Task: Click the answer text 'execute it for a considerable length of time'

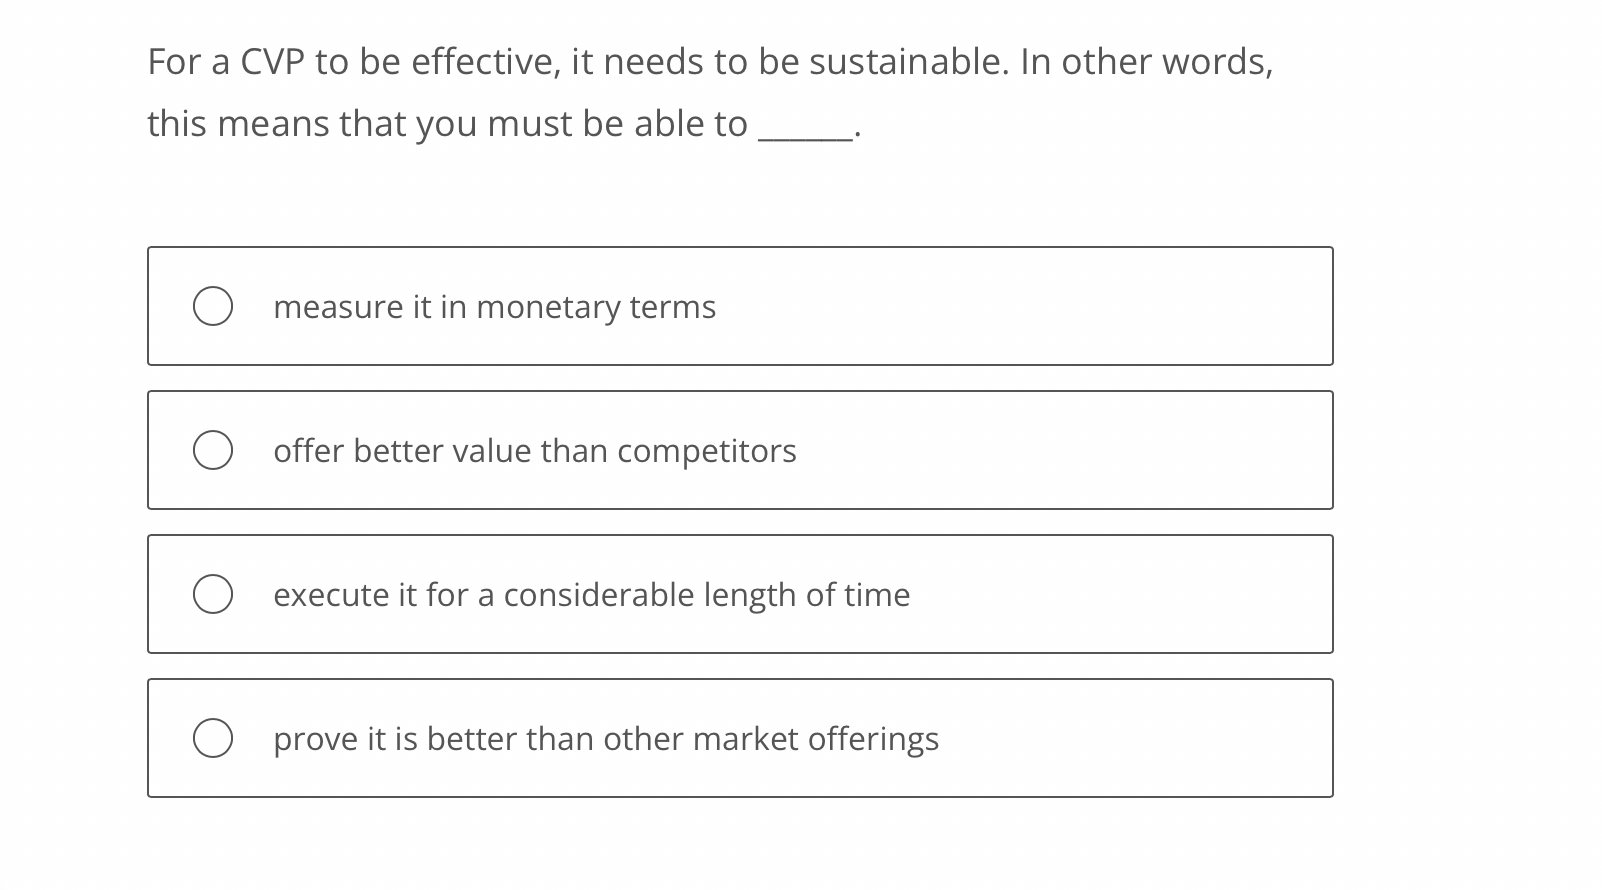Action: [591, 595]
